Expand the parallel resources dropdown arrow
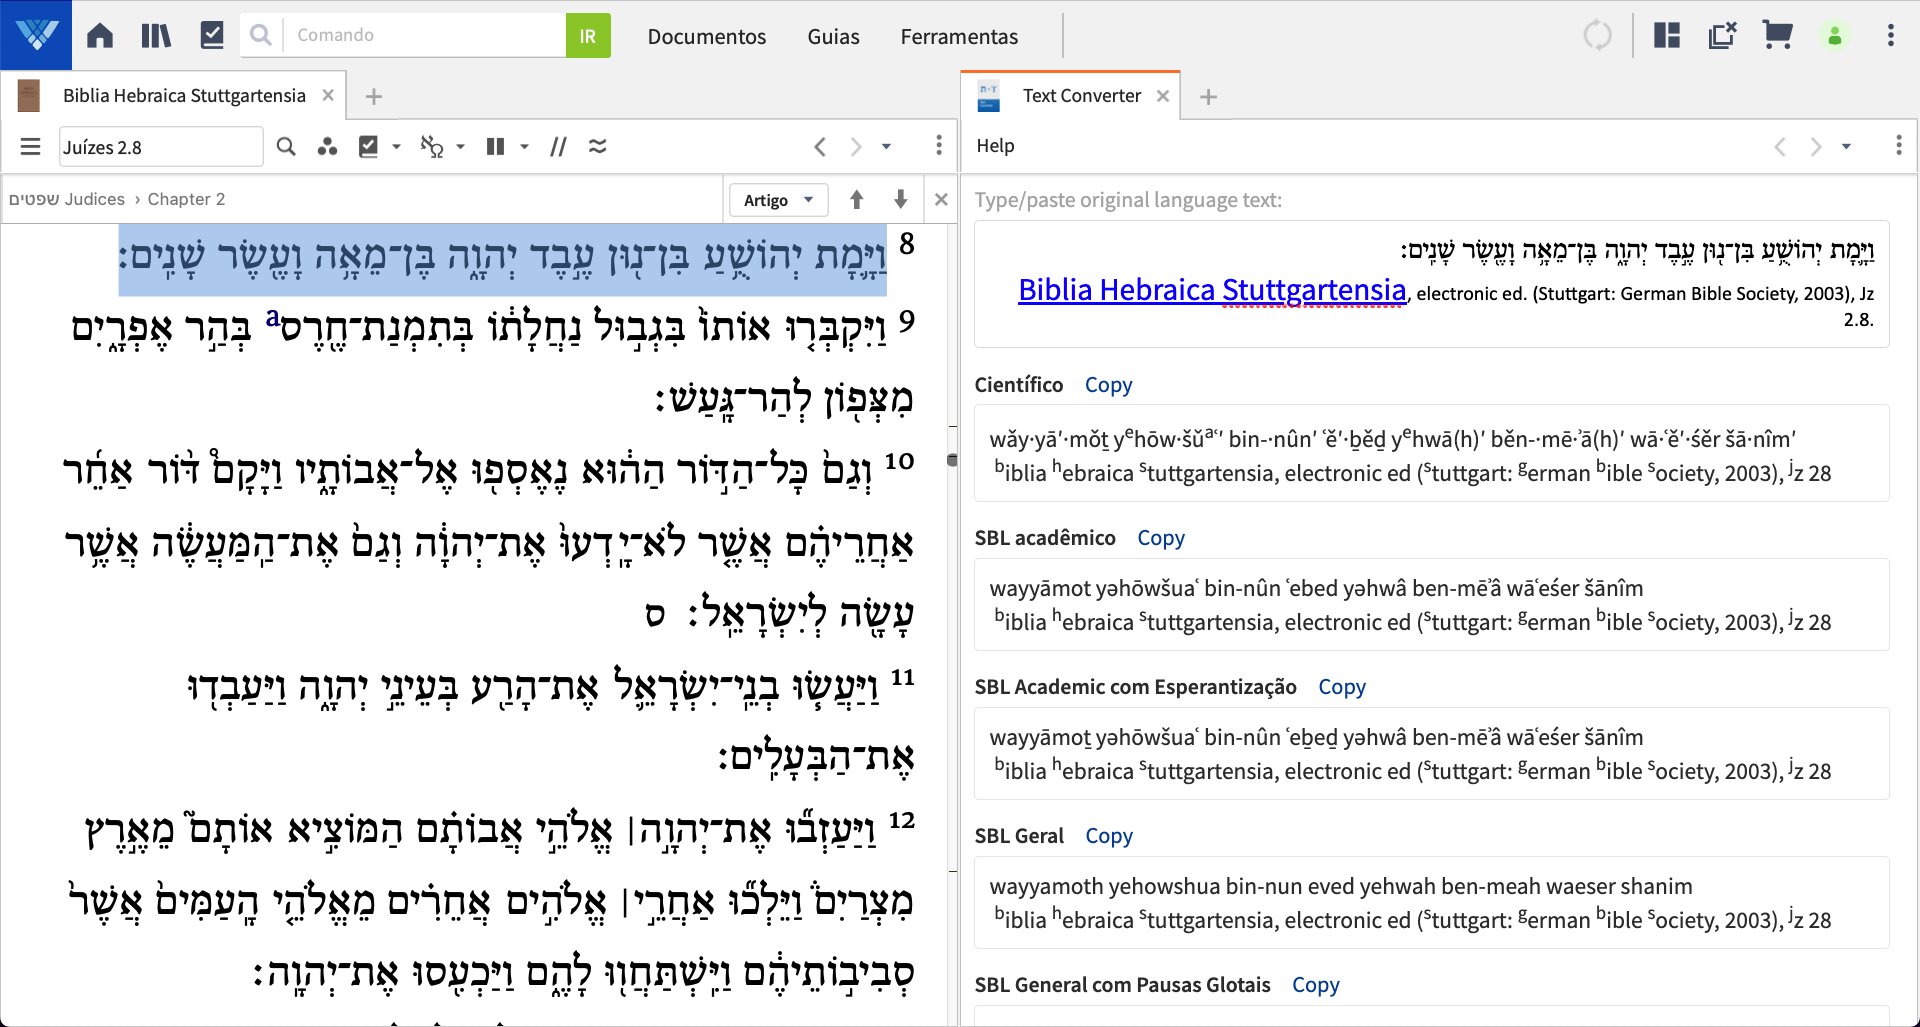Screen dimensions: 1920x1027 pyautogui.click(x=524, y=147)
